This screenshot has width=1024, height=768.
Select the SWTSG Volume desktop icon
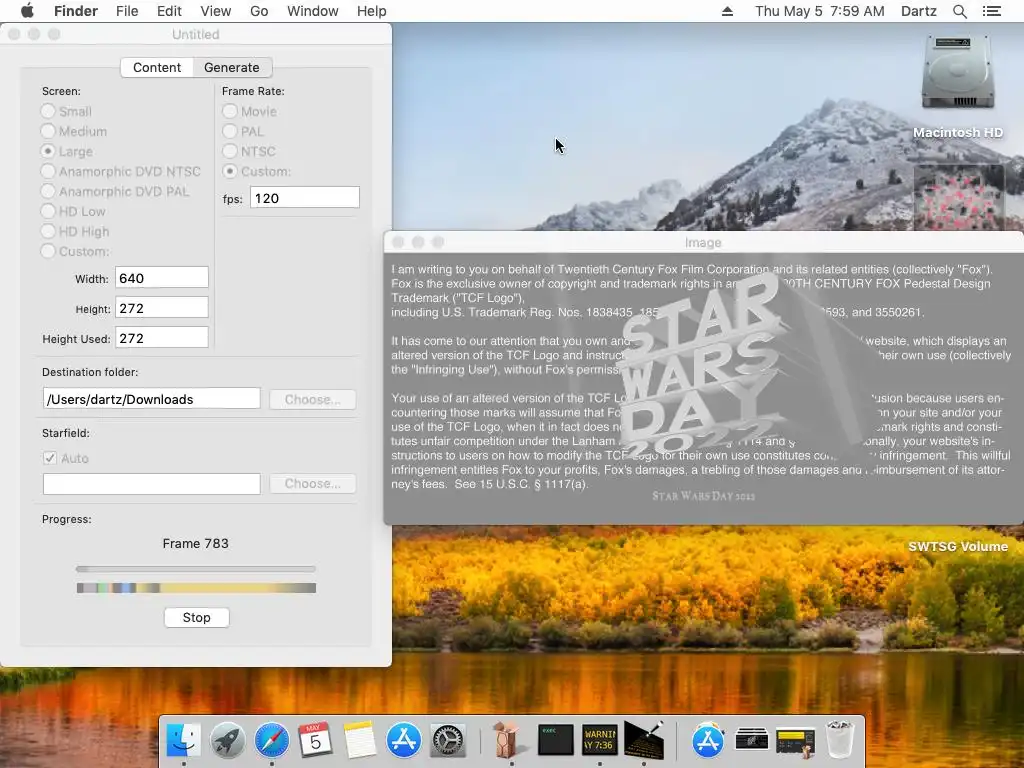click(x=957, y=546)
